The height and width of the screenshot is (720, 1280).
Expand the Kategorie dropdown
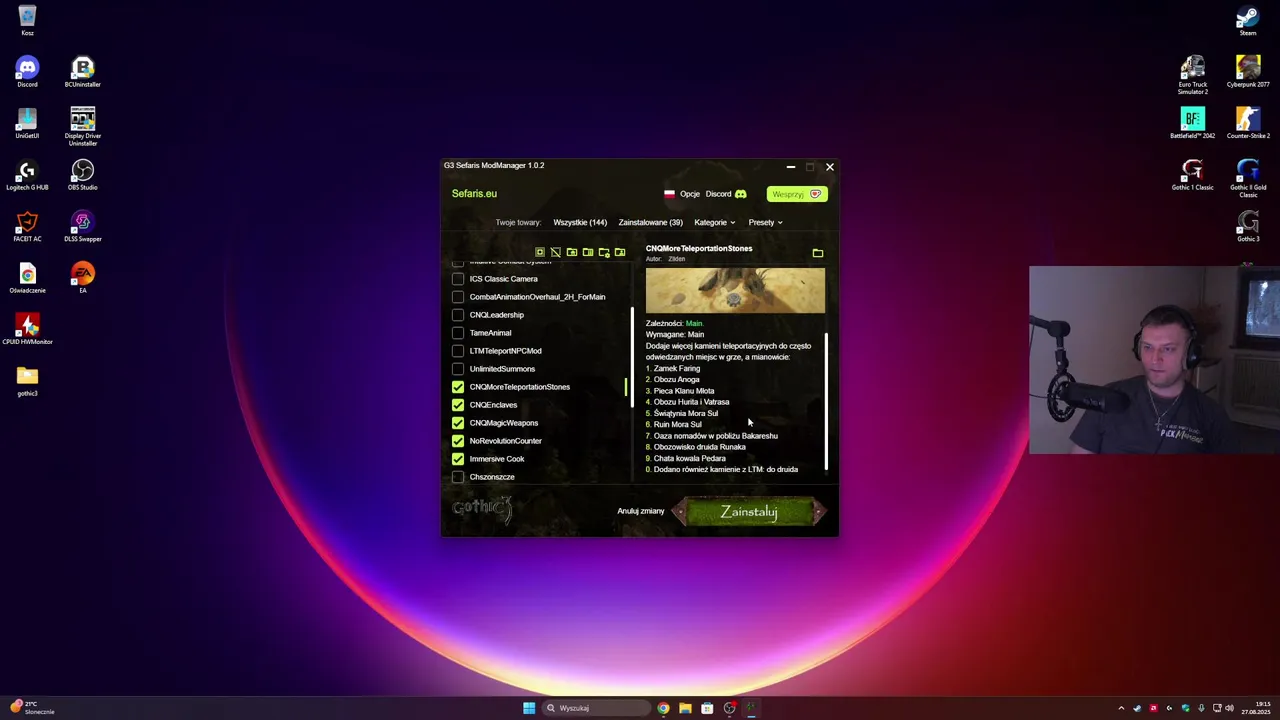click(714, 222)
